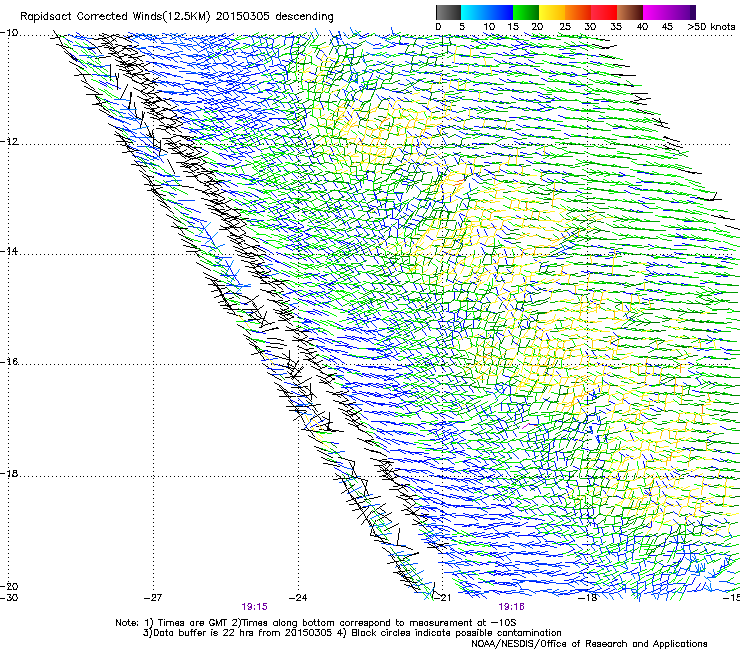Click the chart title 'Rapidsact Corrected Winds(12.5KM)'
The width and height of the screenshot is (740, 650).
115,17
